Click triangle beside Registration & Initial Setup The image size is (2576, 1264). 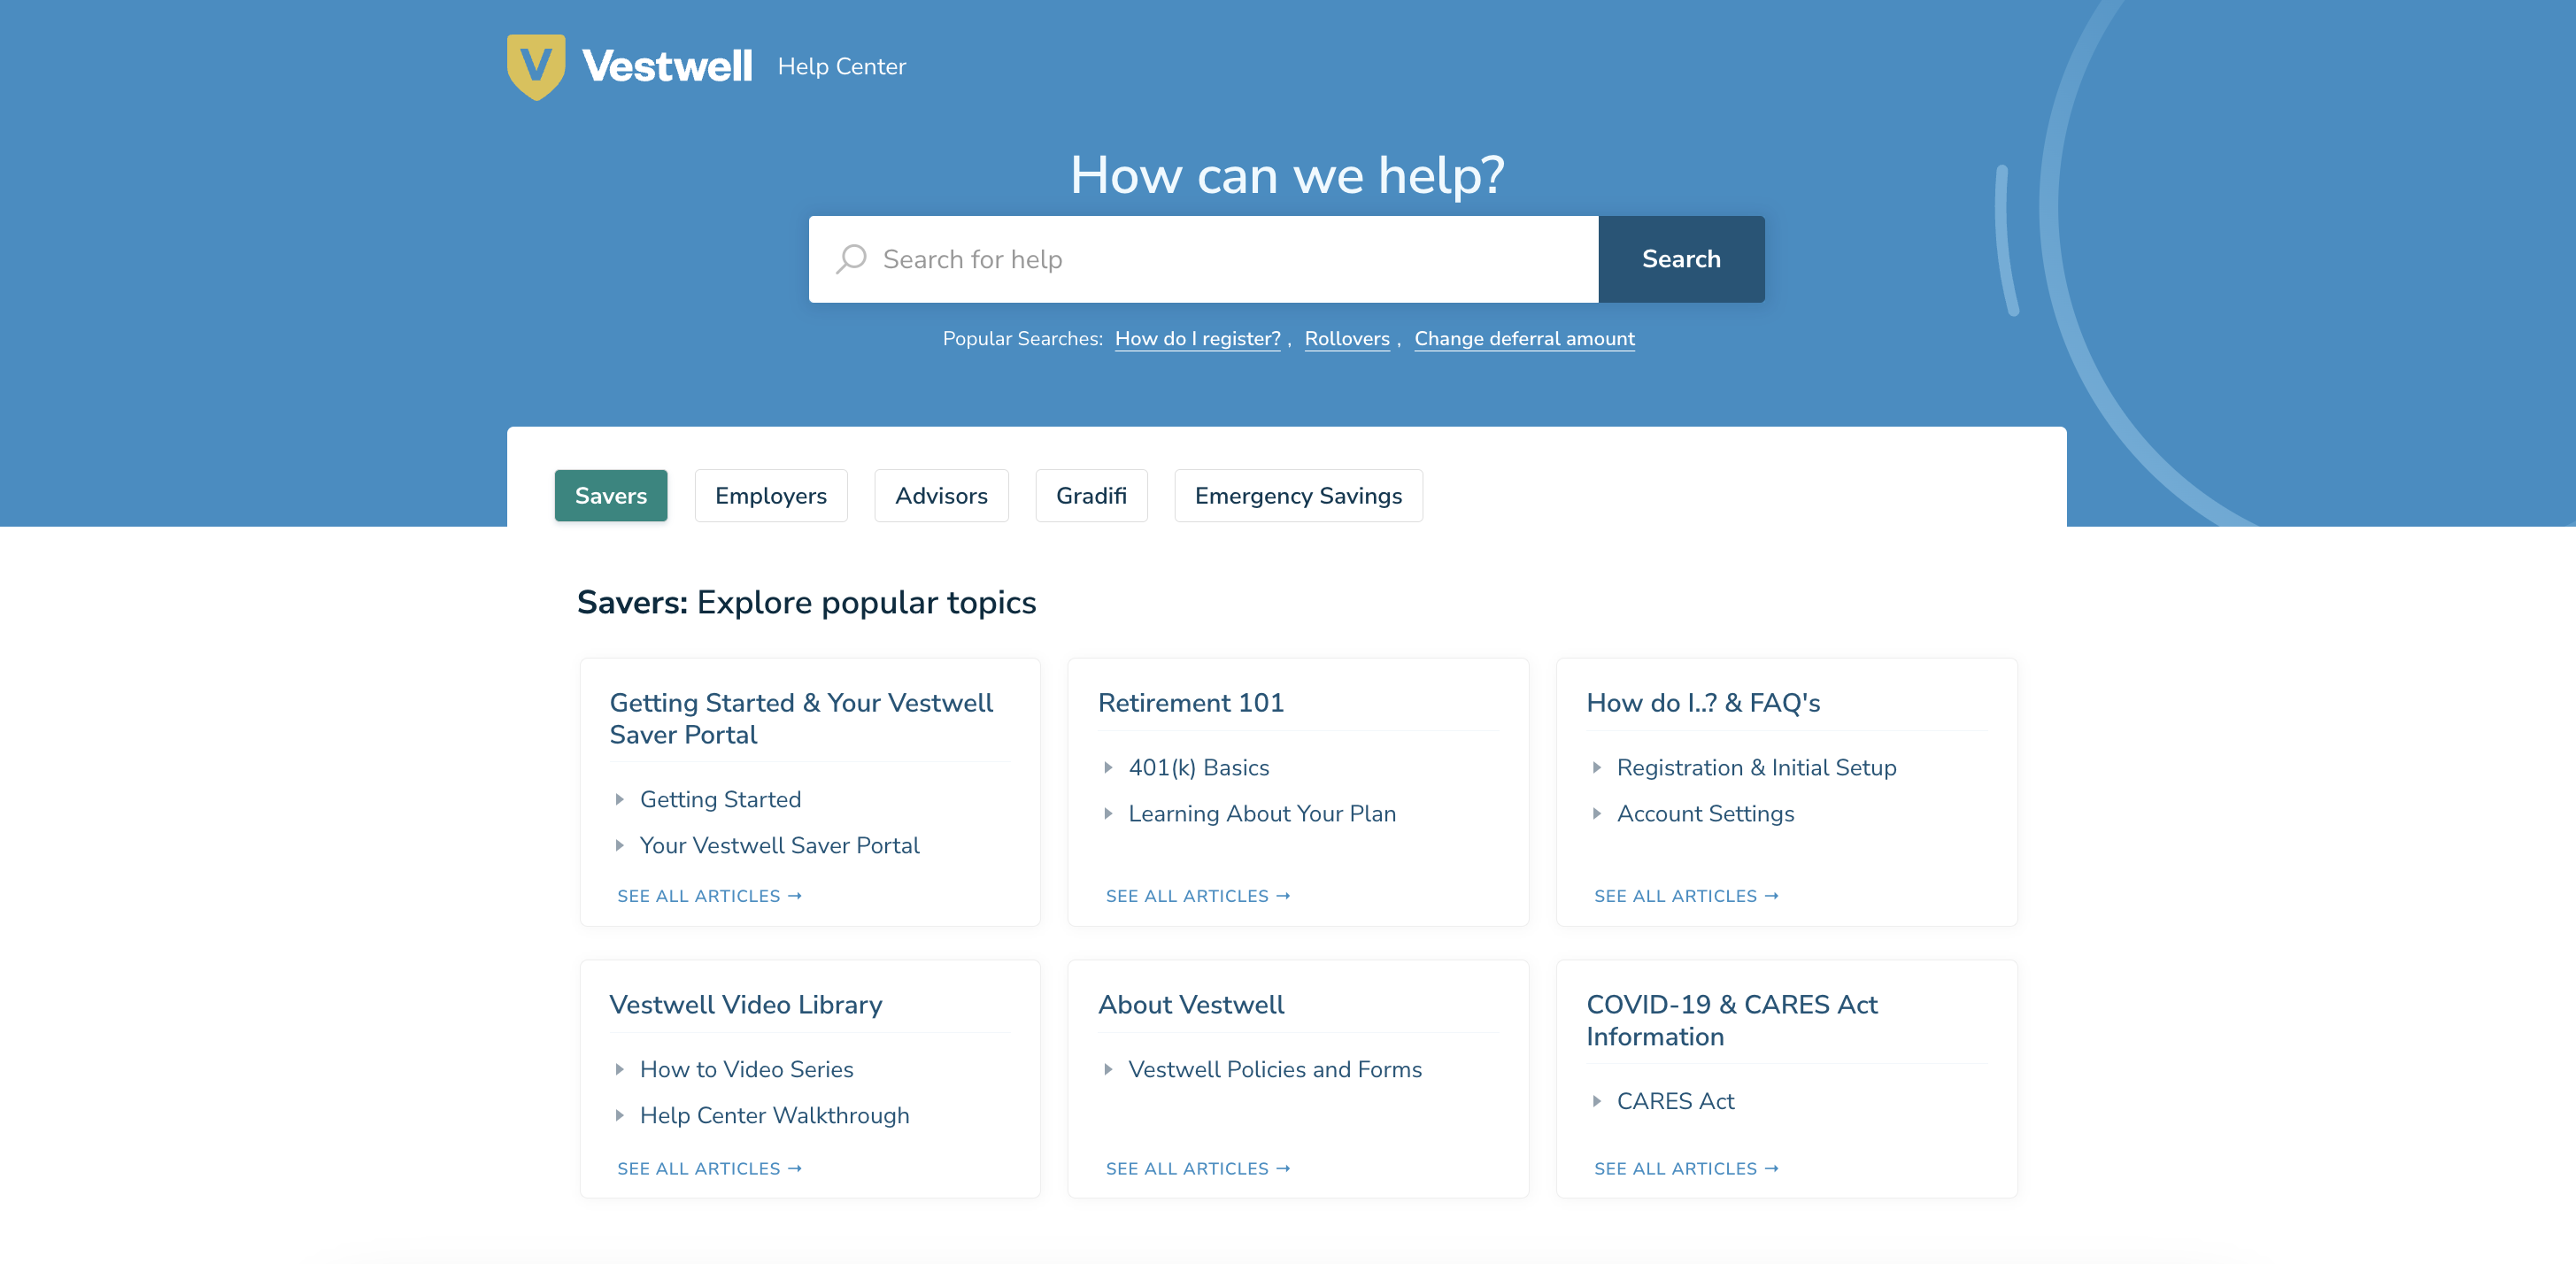coord(1596,767)
